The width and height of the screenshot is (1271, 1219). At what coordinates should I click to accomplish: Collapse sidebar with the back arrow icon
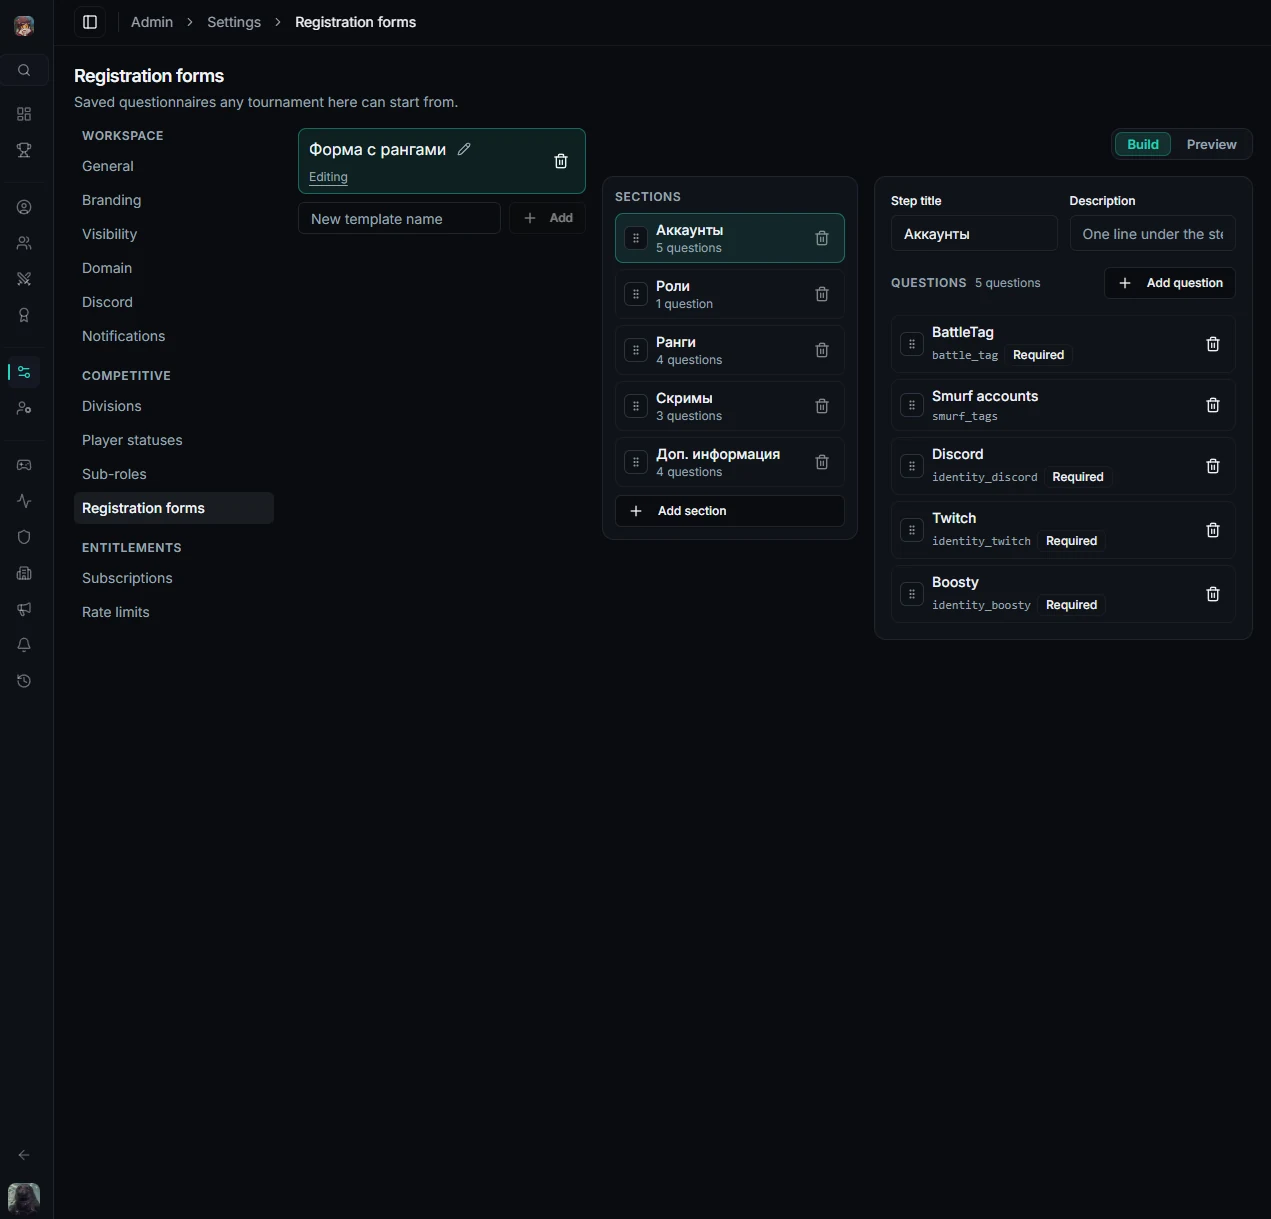pyautogui.click(x=24, y=1155)
